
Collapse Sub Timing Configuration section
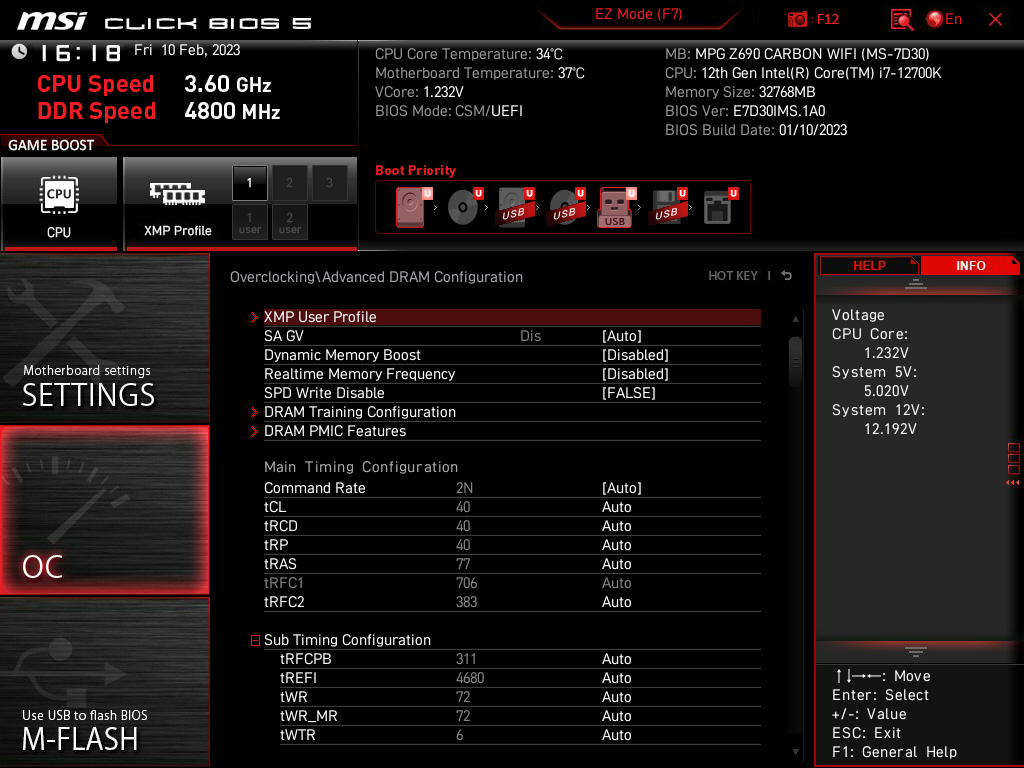click(255, 640)
